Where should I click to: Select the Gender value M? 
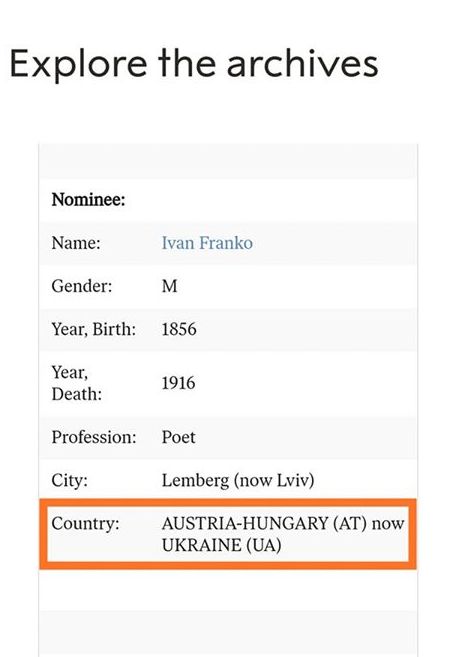click(169, 286)
